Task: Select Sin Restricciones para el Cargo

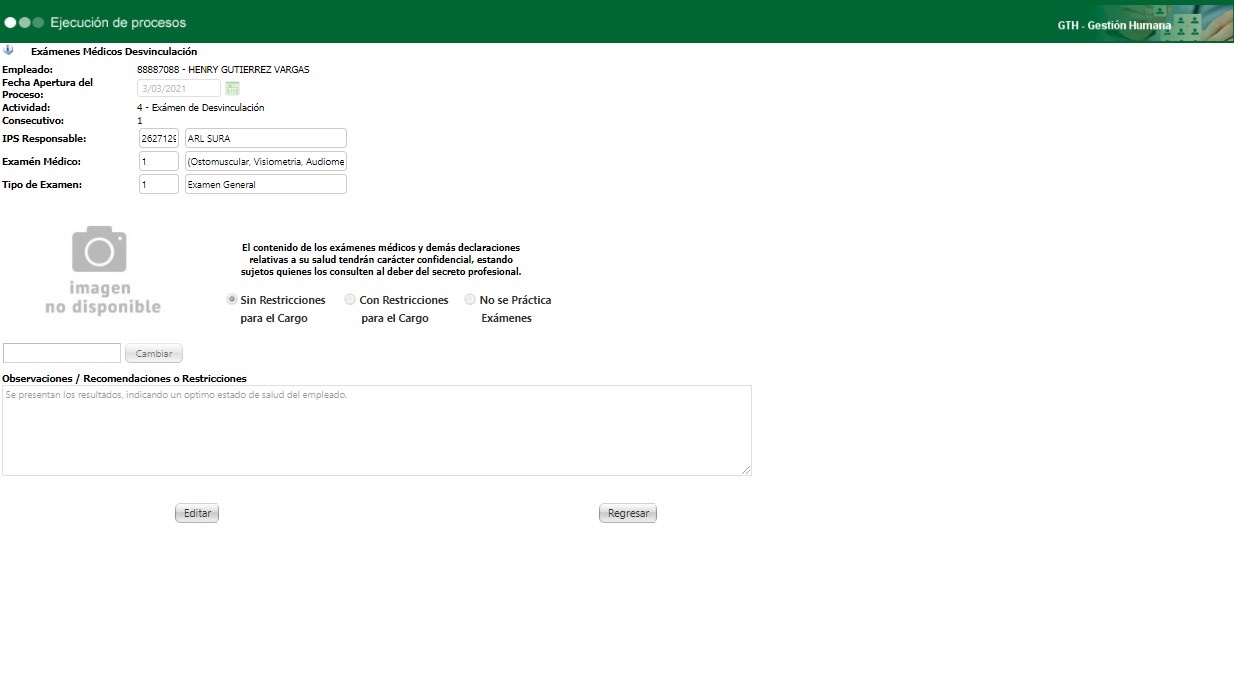Action: 232,299
